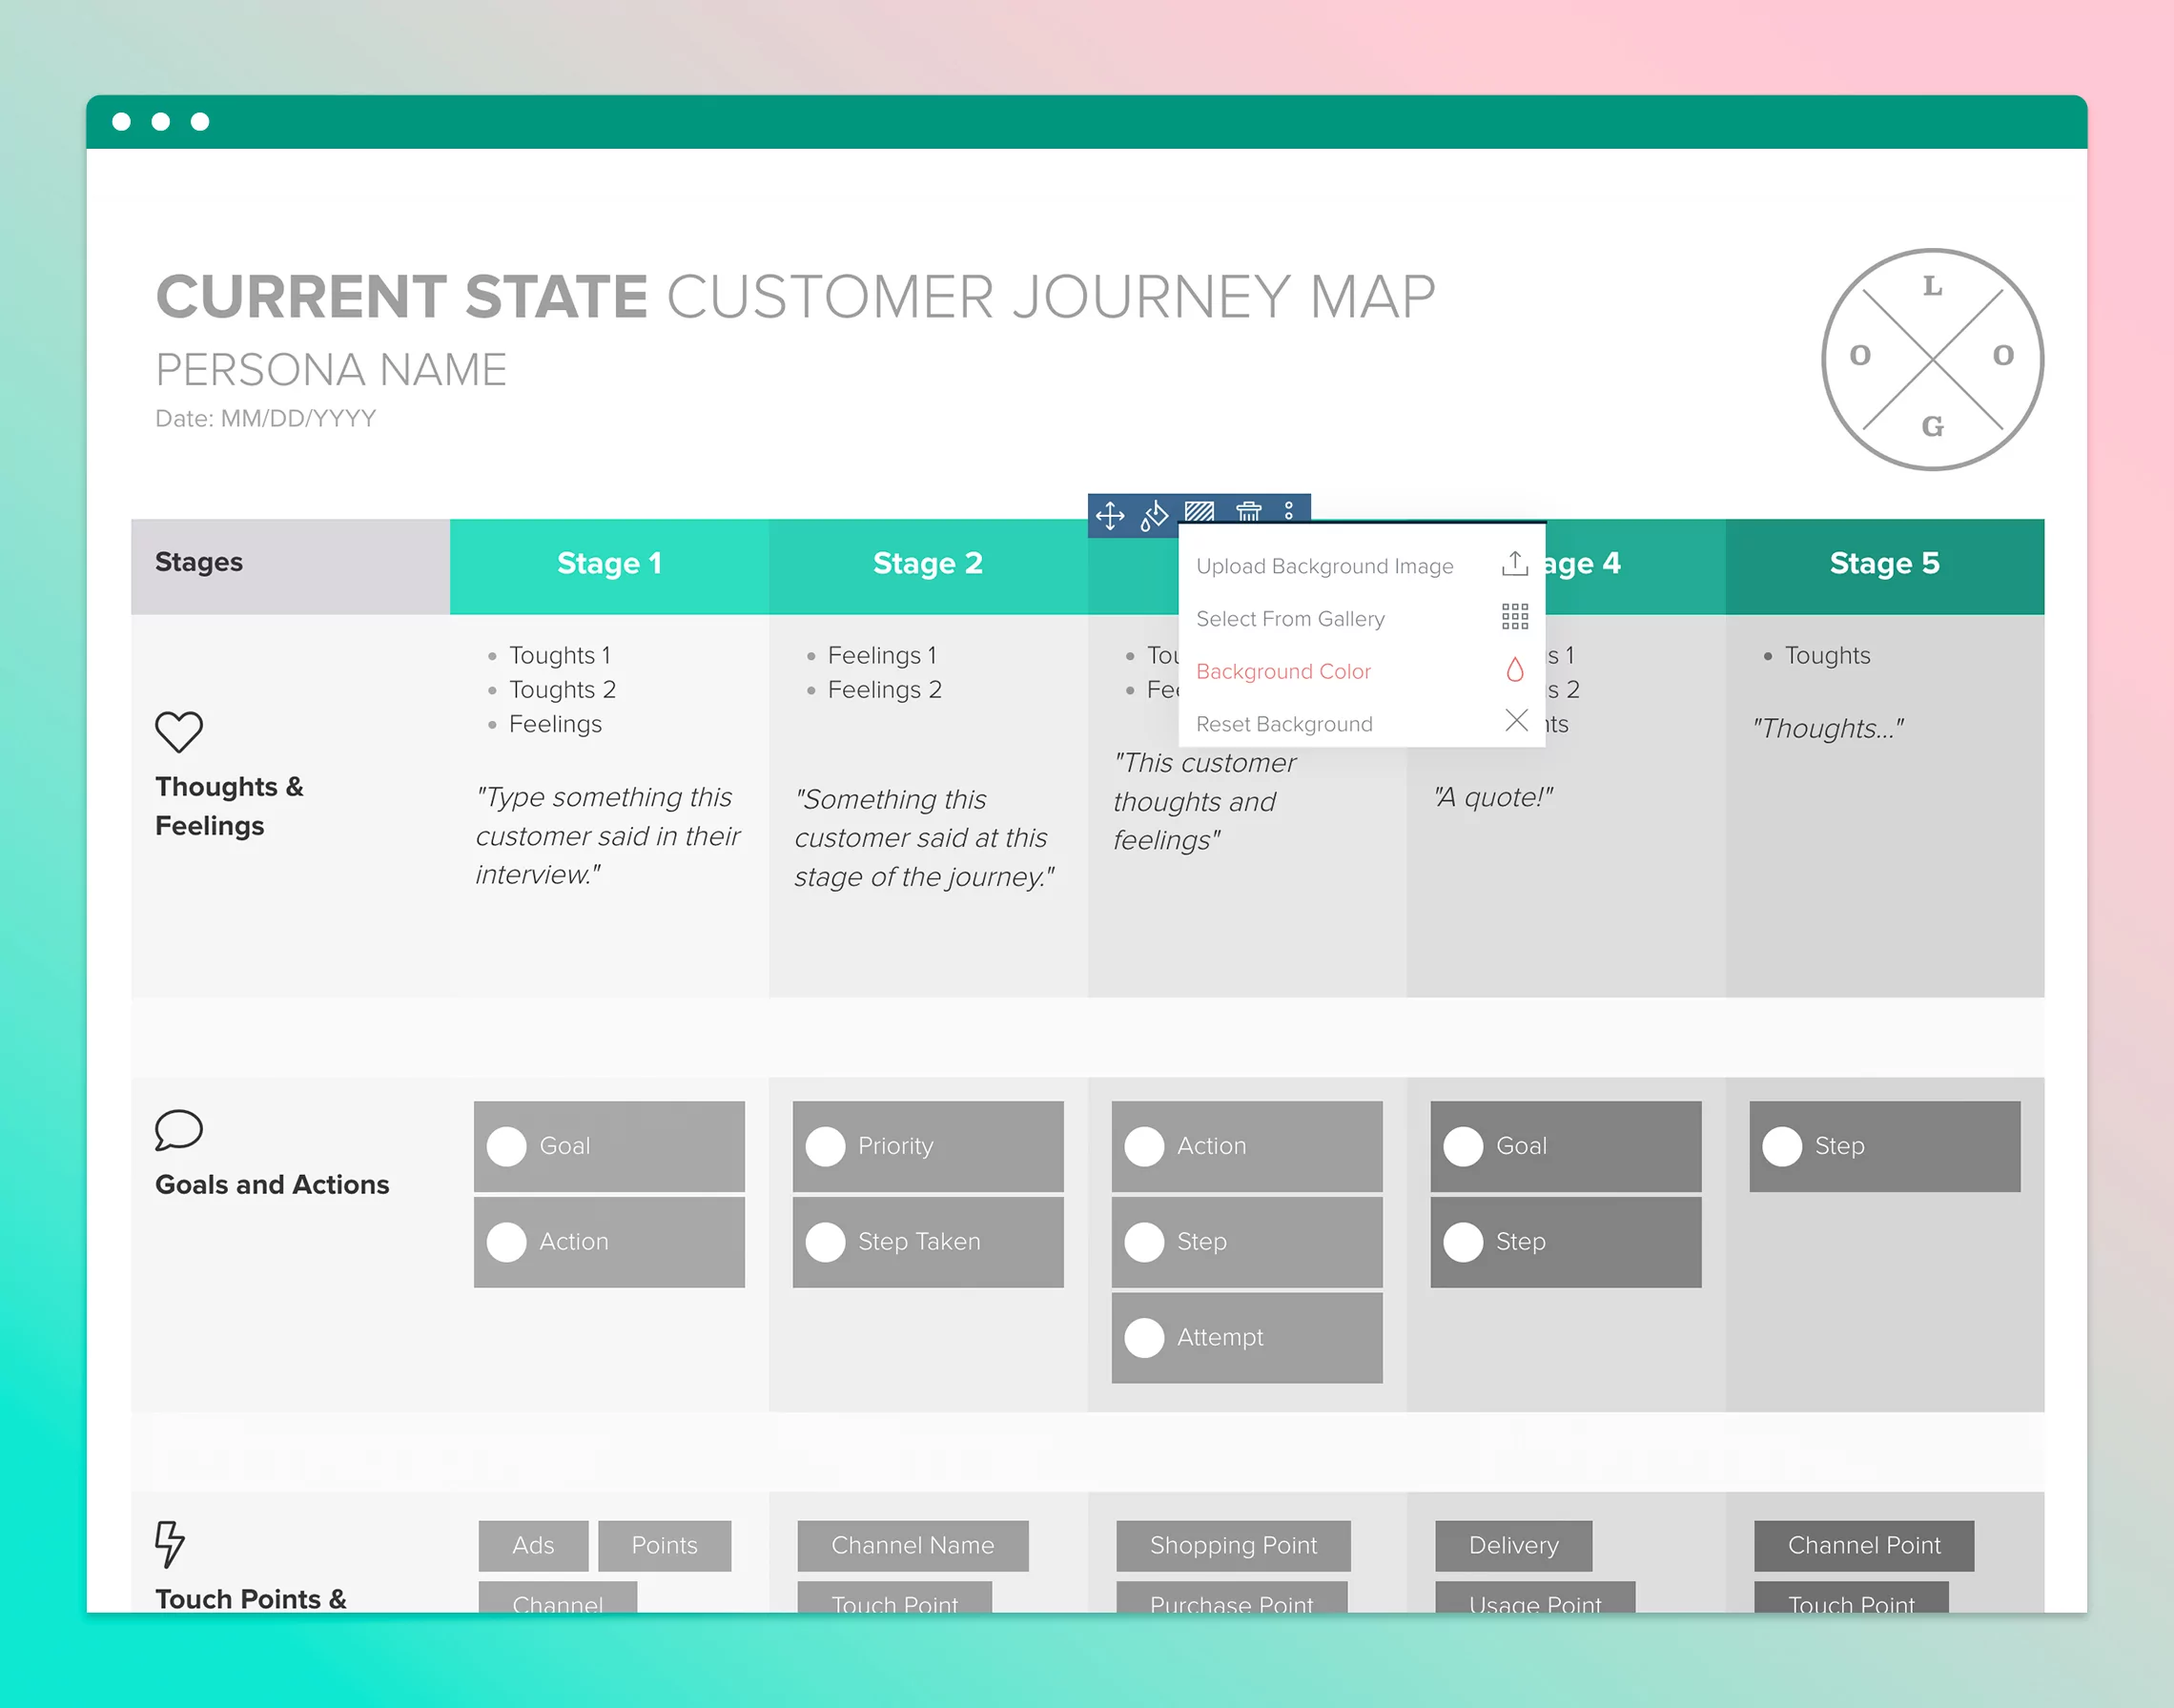2174x1708 pixels.
Task: Open the Background Color picker
Action: [1283, 671]
